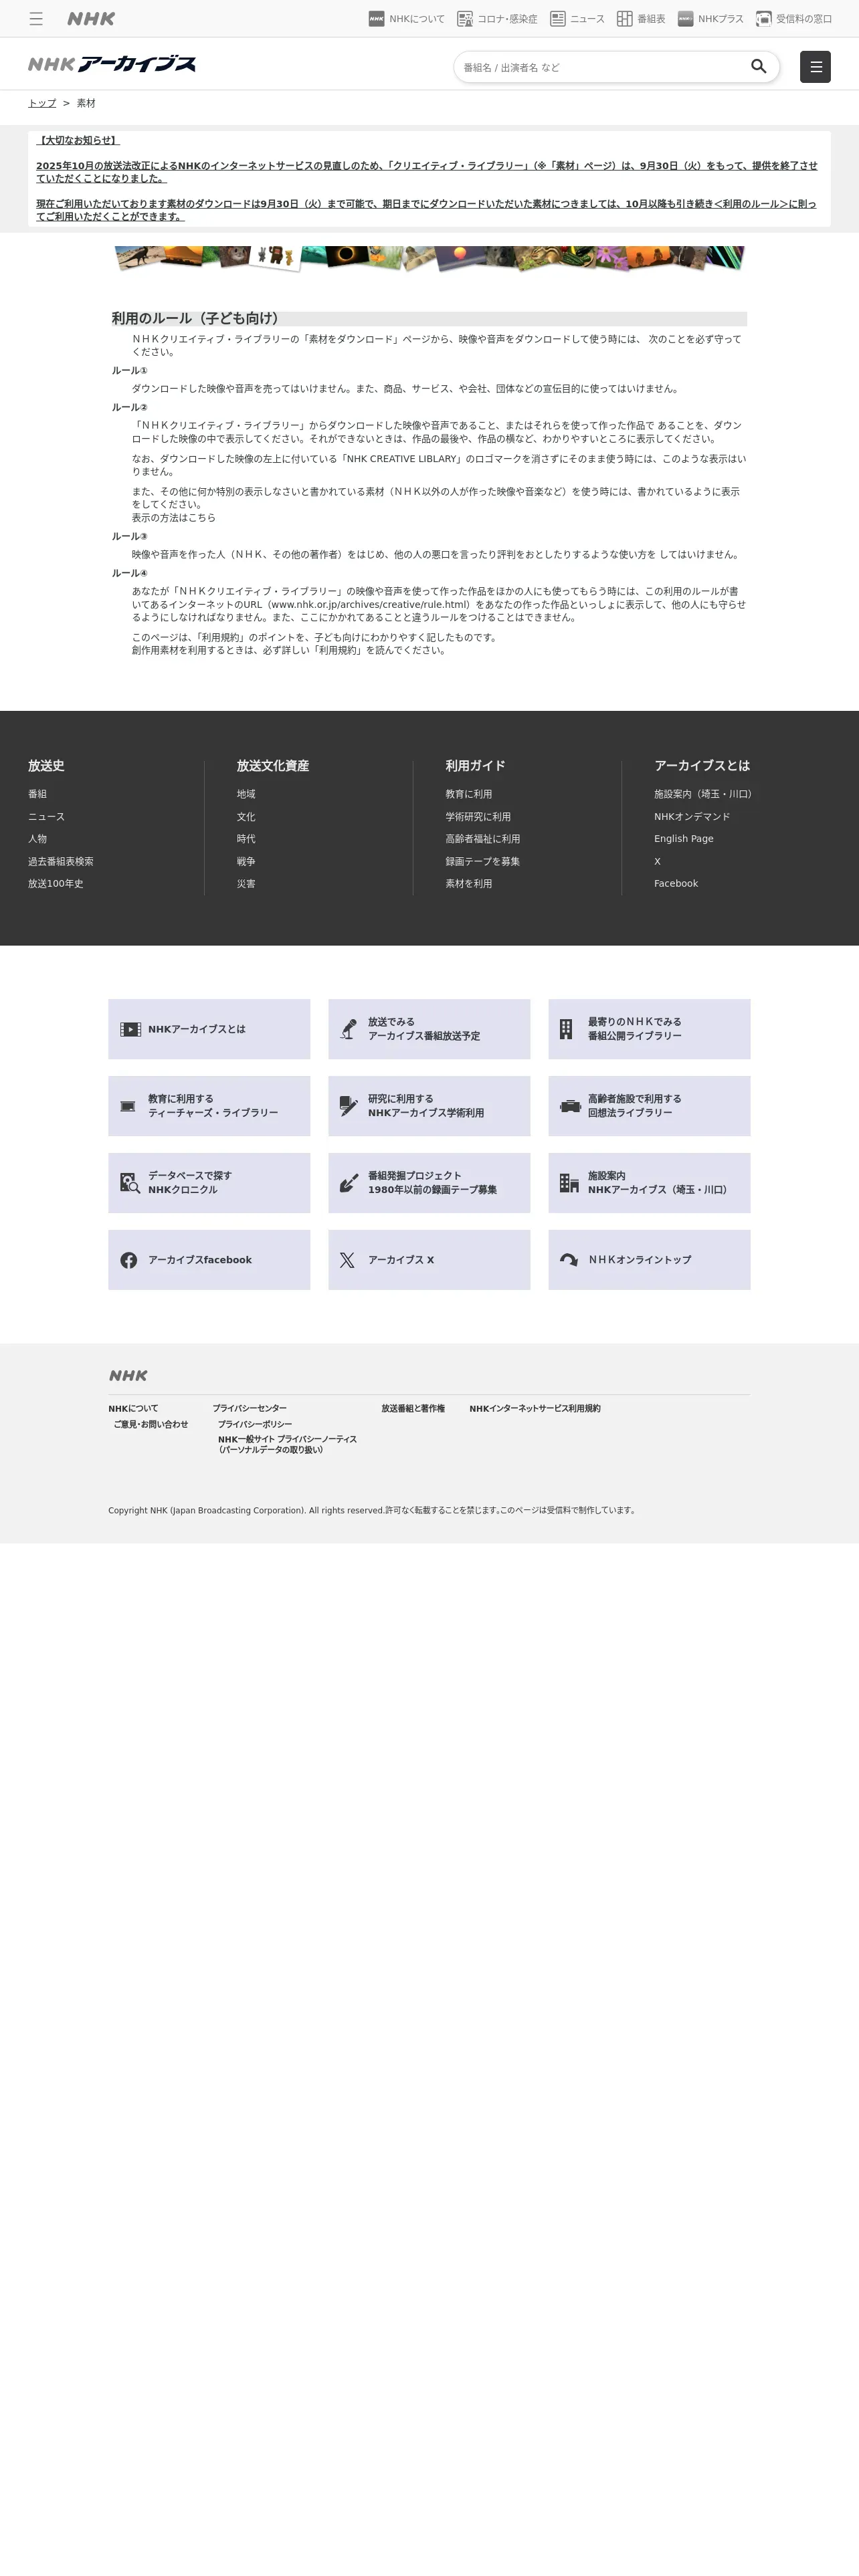Open 高齢者福祉に利用 link
859x2576 pixels.
(483, 839)
